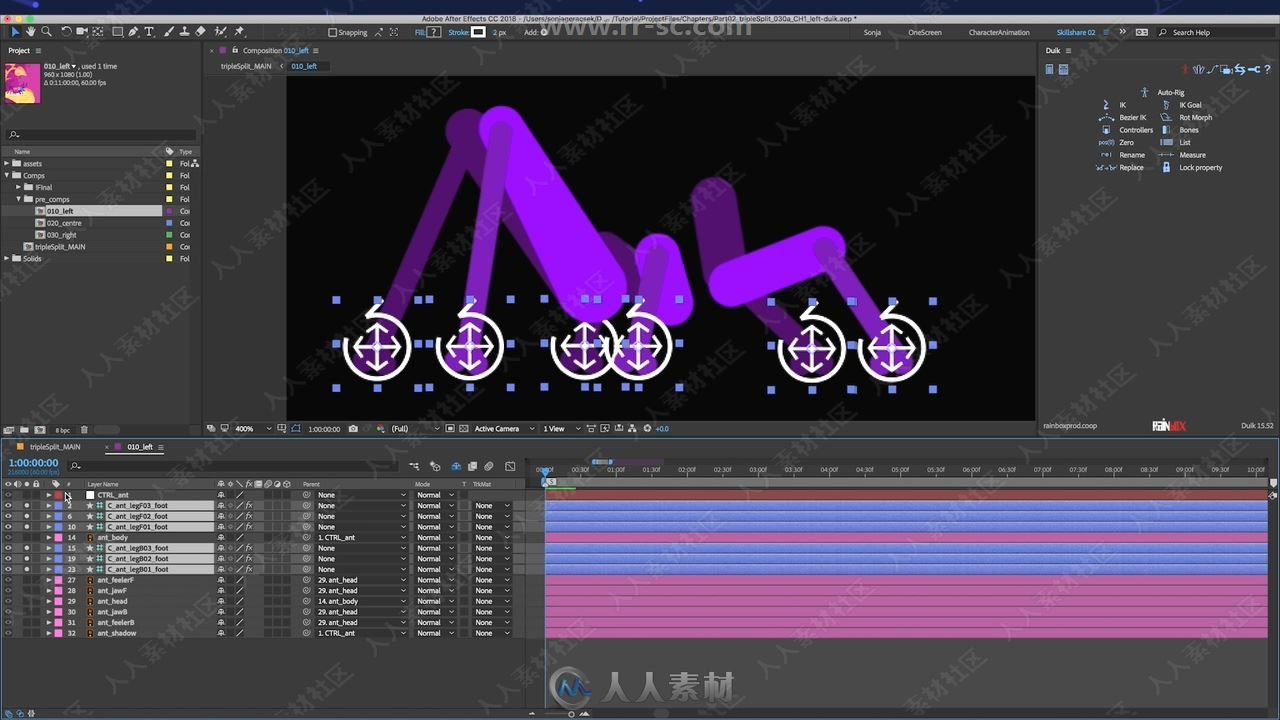
Task: Click the IK Goal button in Duik
Action: [x=1181, y=105]
